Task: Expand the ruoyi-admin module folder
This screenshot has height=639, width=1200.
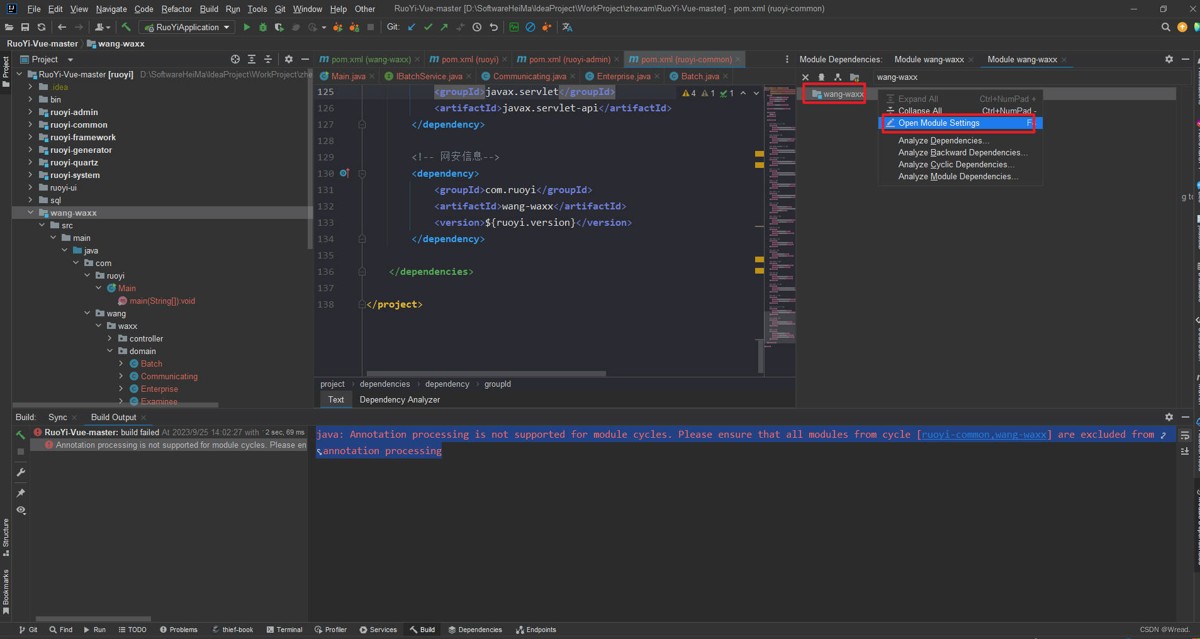Action: [x=31, y=112]
